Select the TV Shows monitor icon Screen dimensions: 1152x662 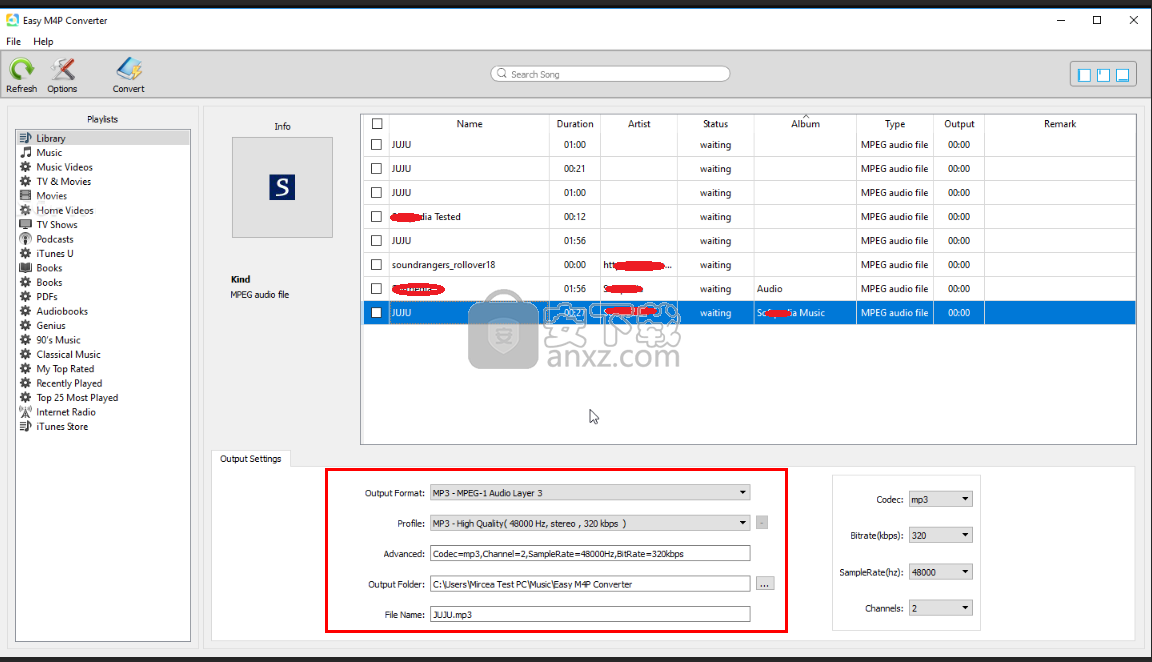(x=26, y=224)
